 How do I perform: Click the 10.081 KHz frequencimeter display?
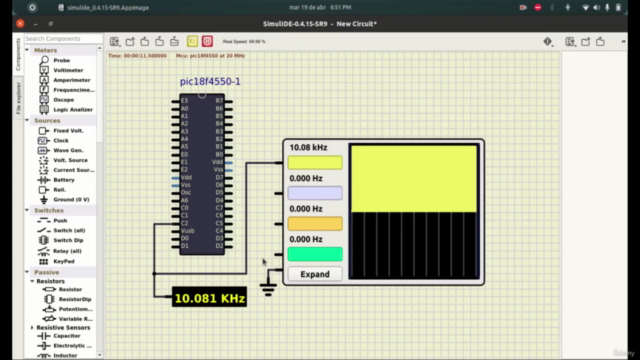tap(209, 298)
